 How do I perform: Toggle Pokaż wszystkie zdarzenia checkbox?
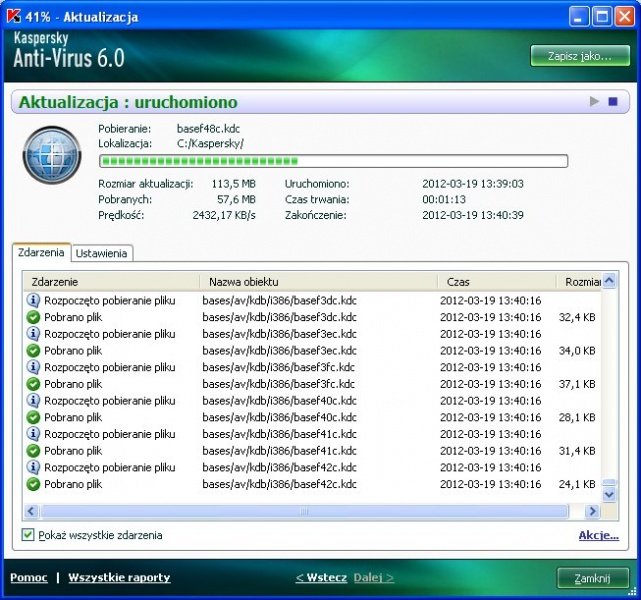[28, 535]
